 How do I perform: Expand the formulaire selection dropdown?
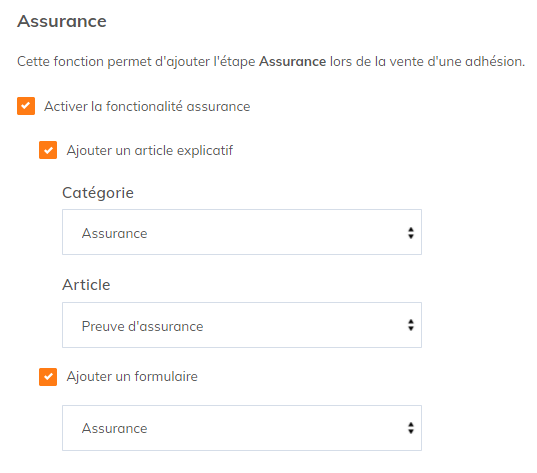point(242,428)
